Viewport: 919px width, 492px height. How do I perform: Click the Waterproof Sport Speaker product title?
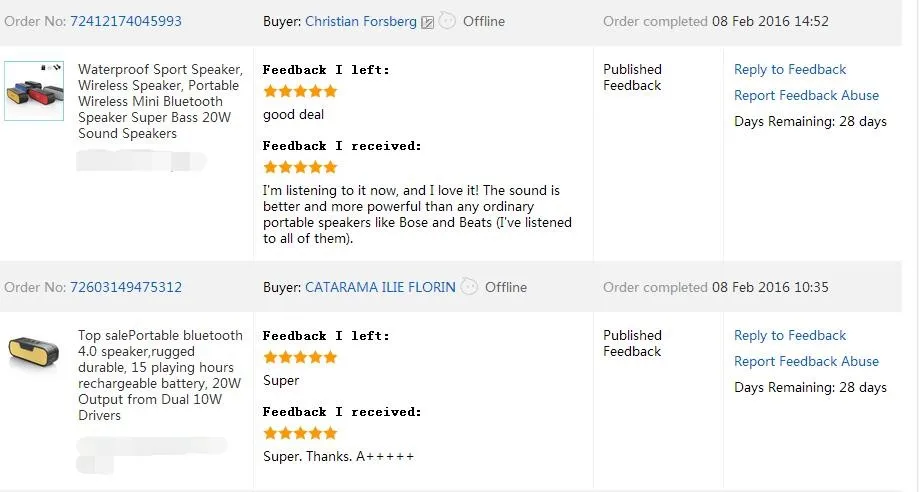click(160, 101)
